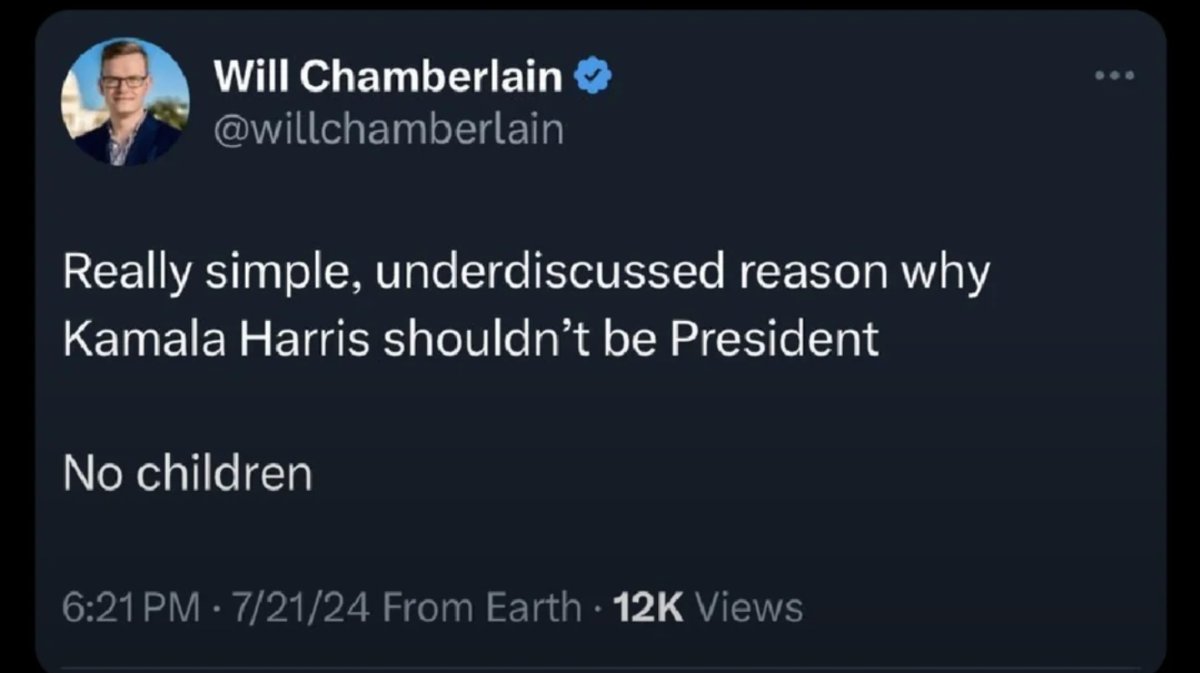Screen dimensions: 1200x673
Task: Click the word Views in tweet footer
Action: [749, 606]
